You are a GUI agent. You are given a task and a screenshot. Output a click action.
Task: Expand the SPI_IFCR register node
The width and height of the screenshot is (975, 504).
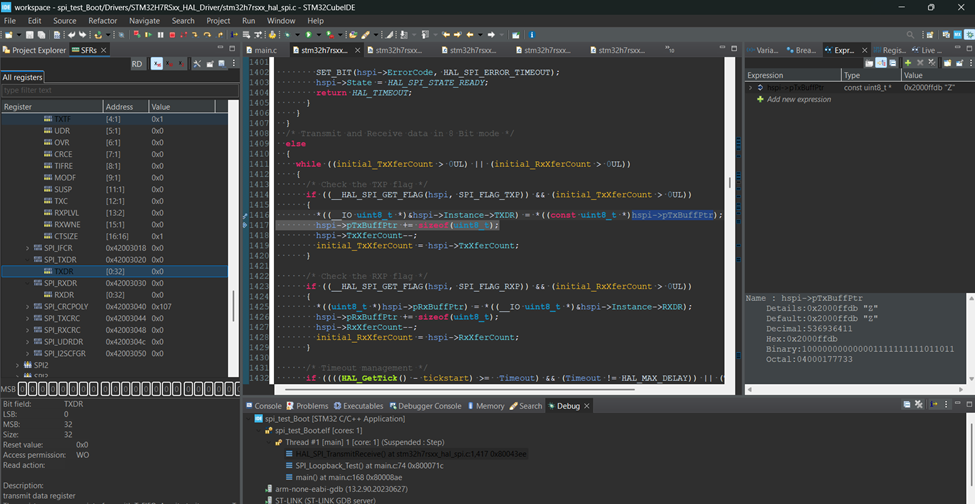click(x=28, y=247)
